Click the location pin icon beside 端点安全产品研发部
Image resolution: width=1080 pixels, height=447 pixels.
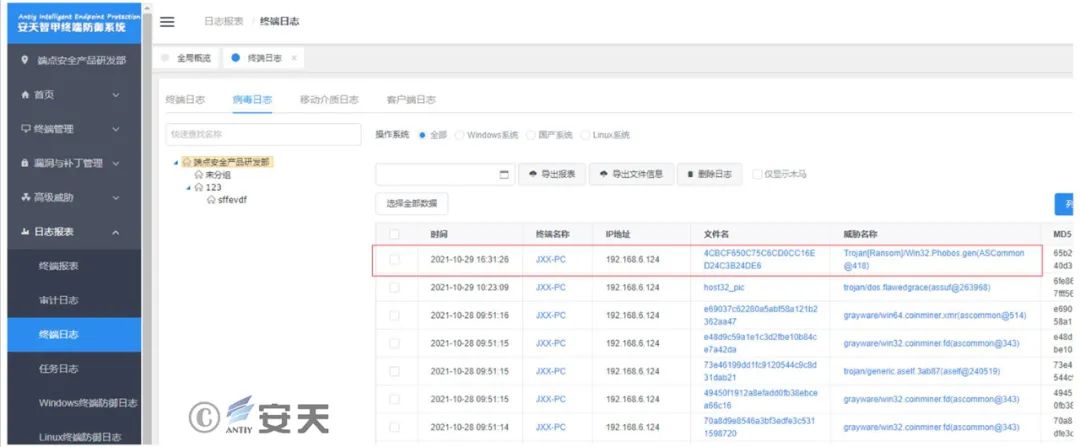click(25, 60)
